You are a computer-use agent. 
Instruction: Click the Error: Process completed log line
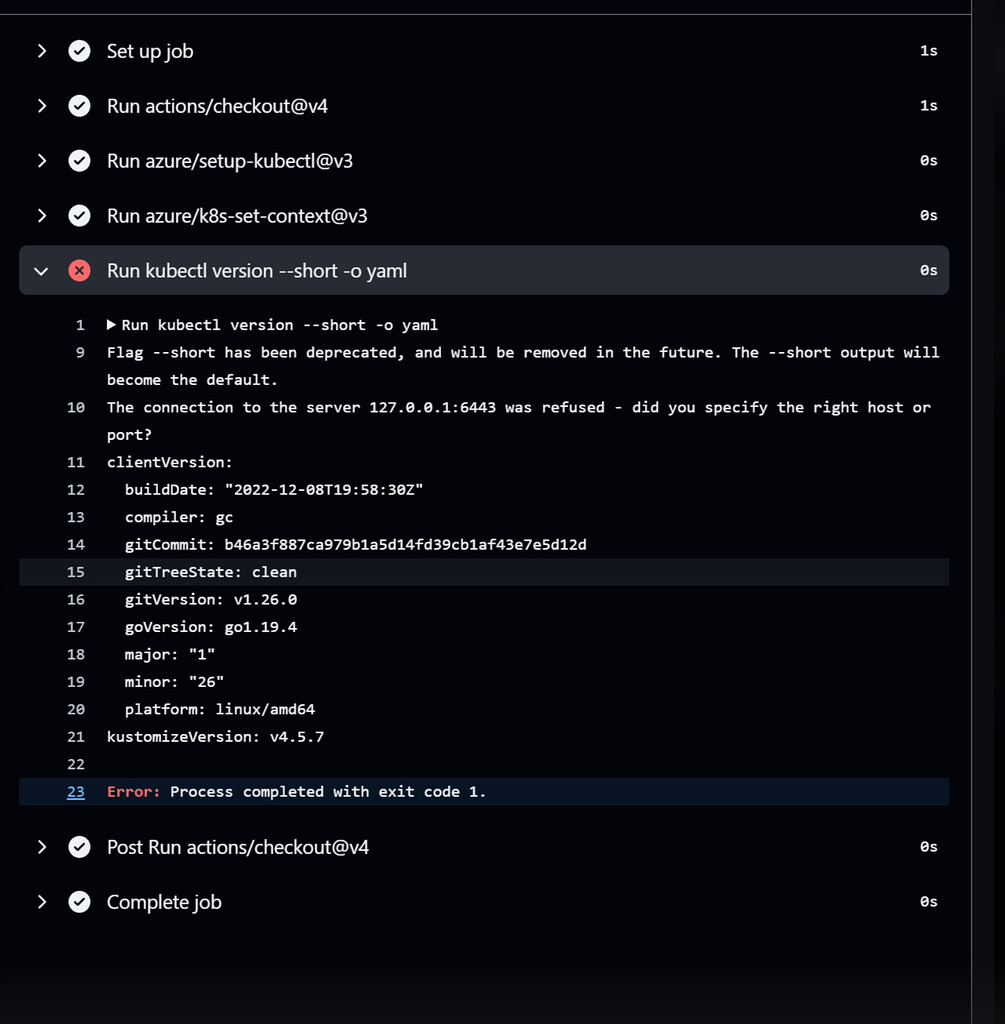pyautogui.click(x=296, y=792)
